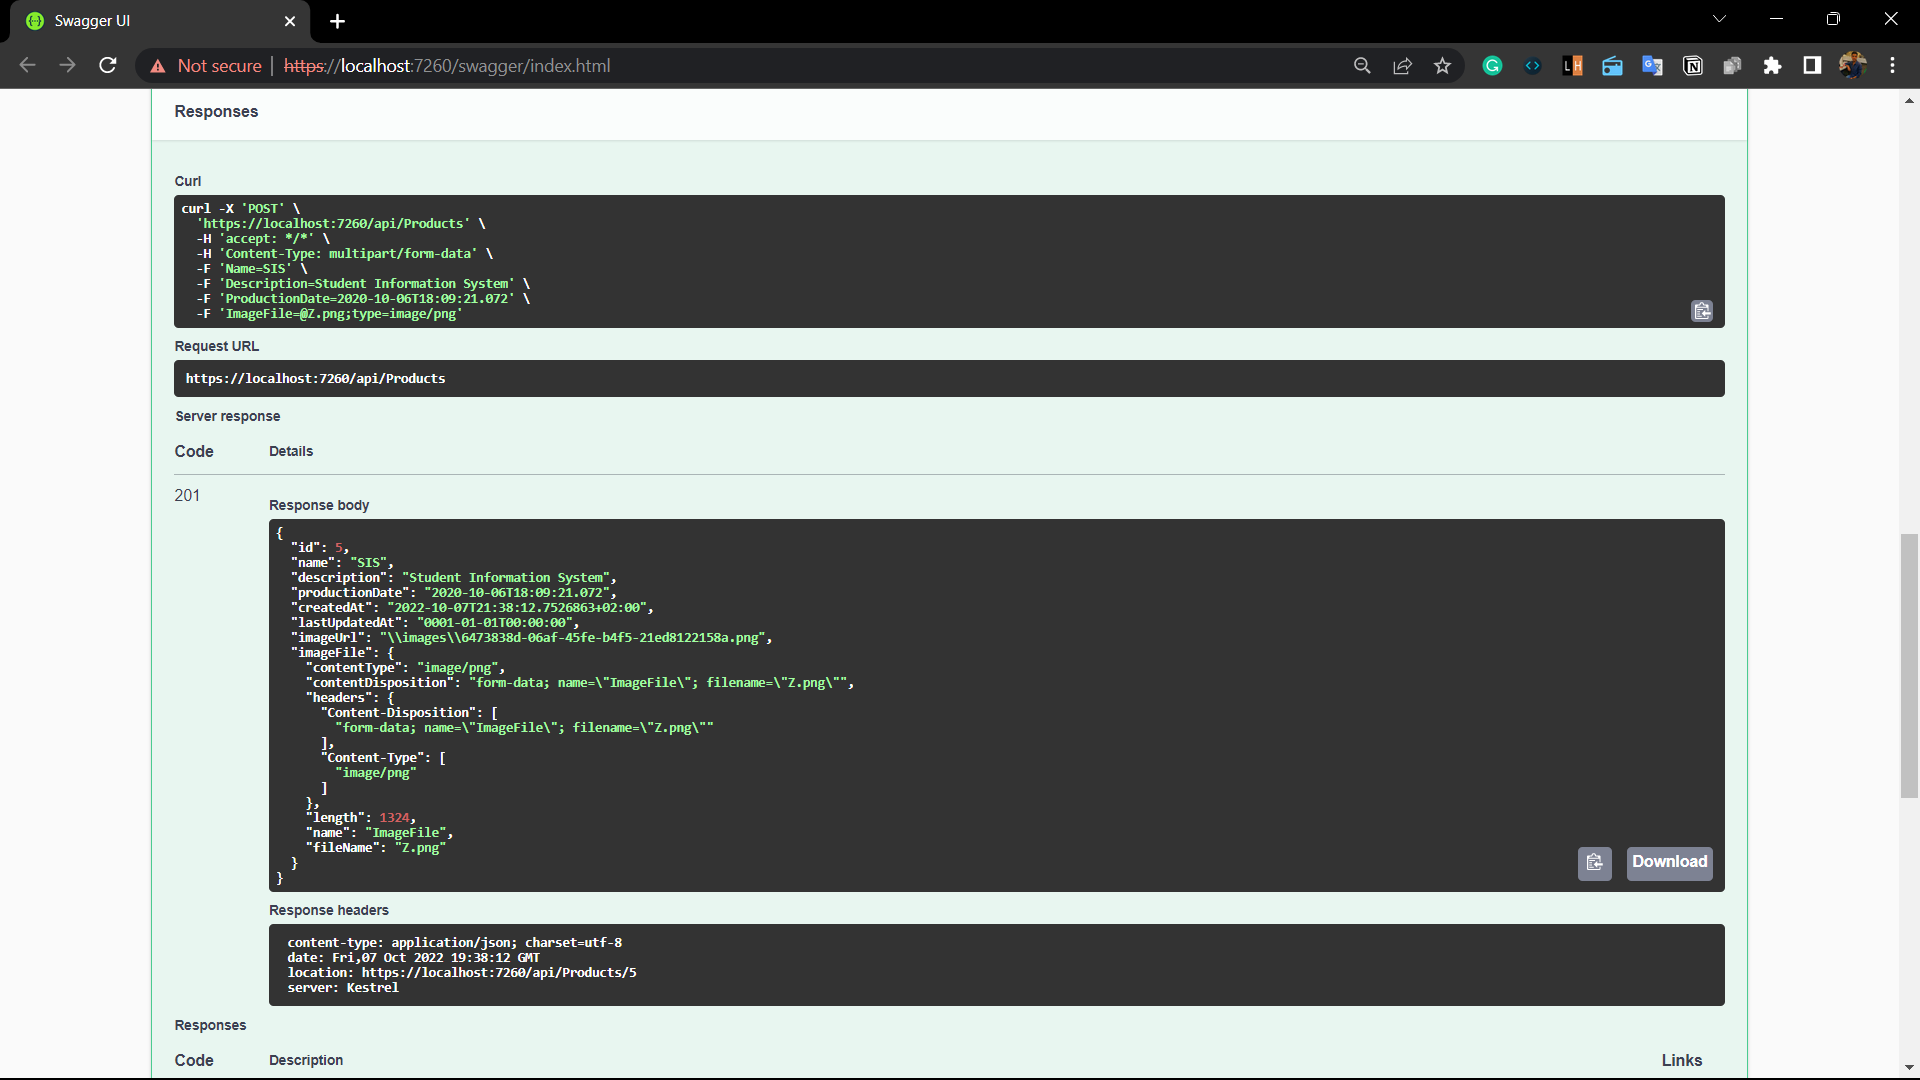1920x1080 pixels.
Task: Open the Notion Web Clipper extension
Action: coord(1693,65)
